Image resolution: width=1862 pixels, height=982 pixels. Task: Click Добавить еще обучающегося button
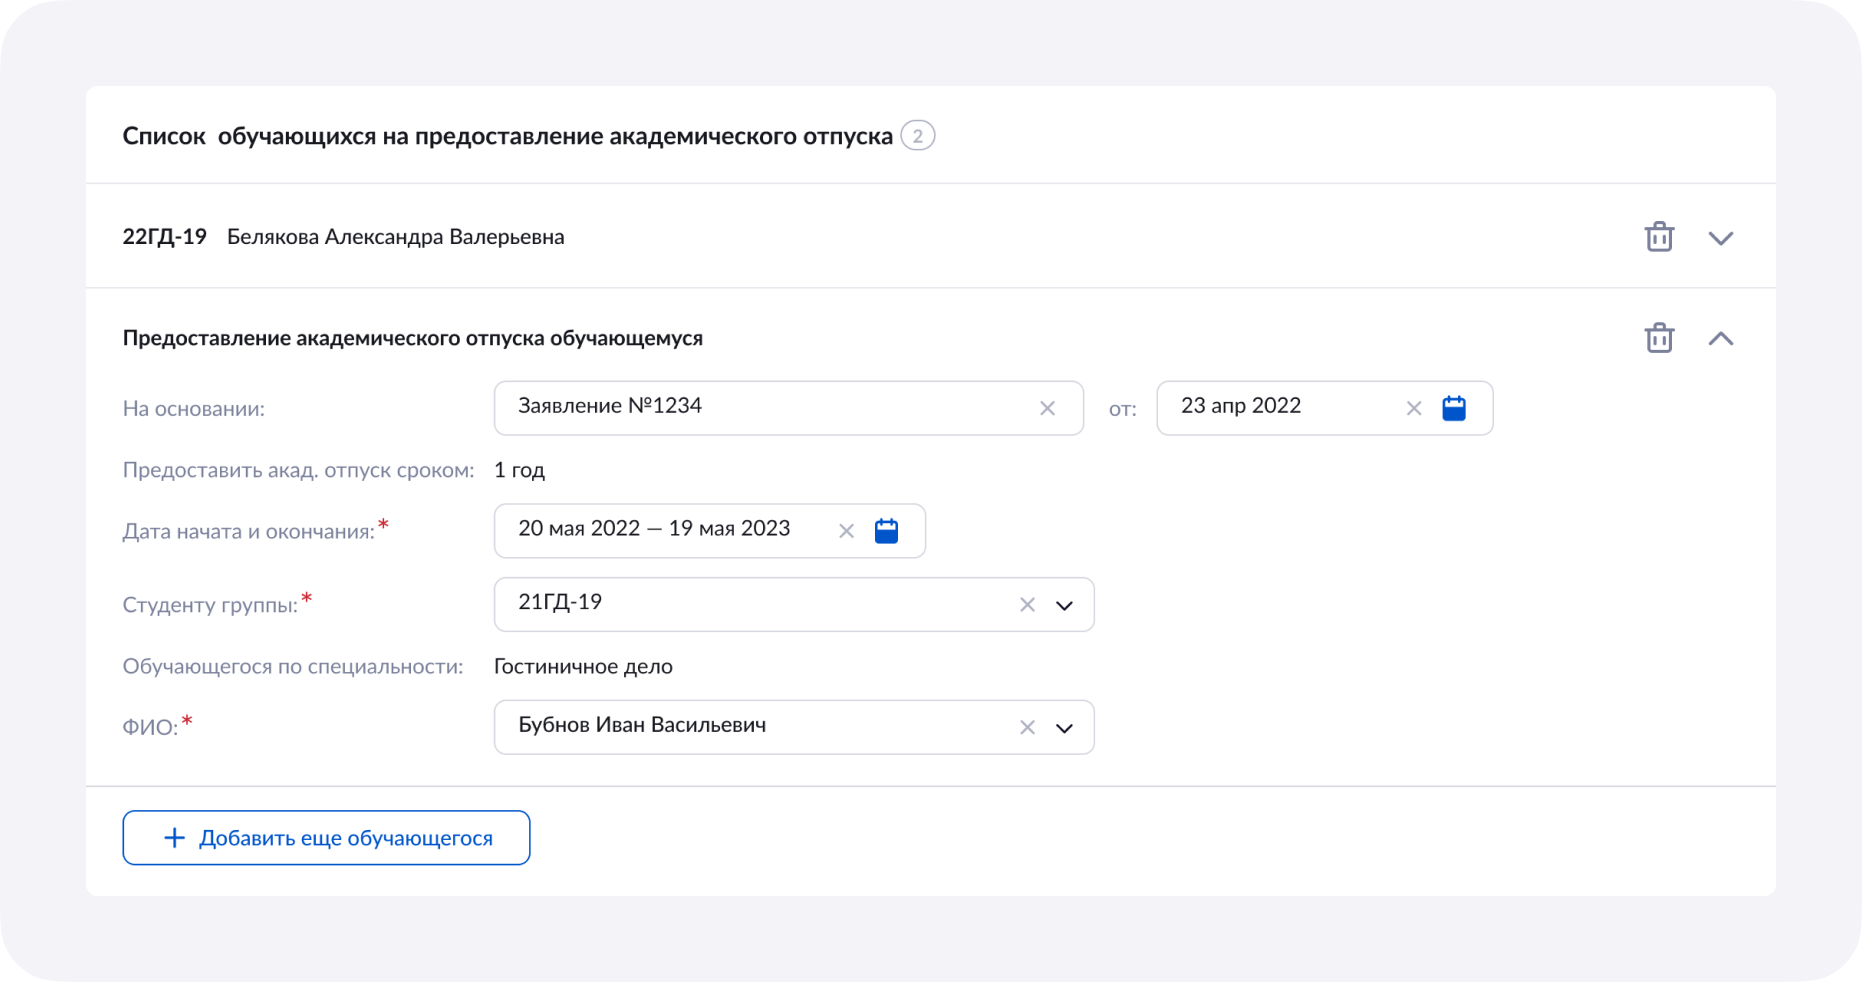326,837
